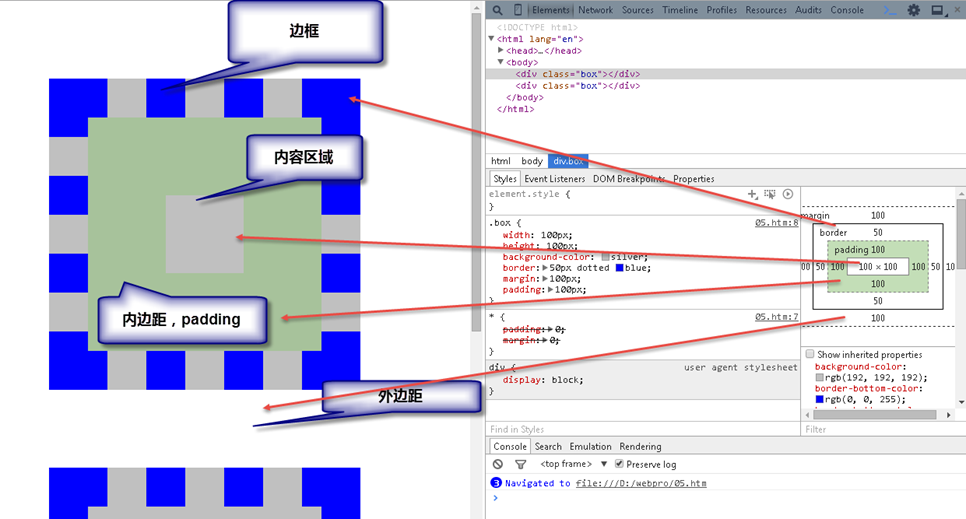Click the element.style rule header
The width and height of the screenshot is (966, 519).
(x=530, y=194)
